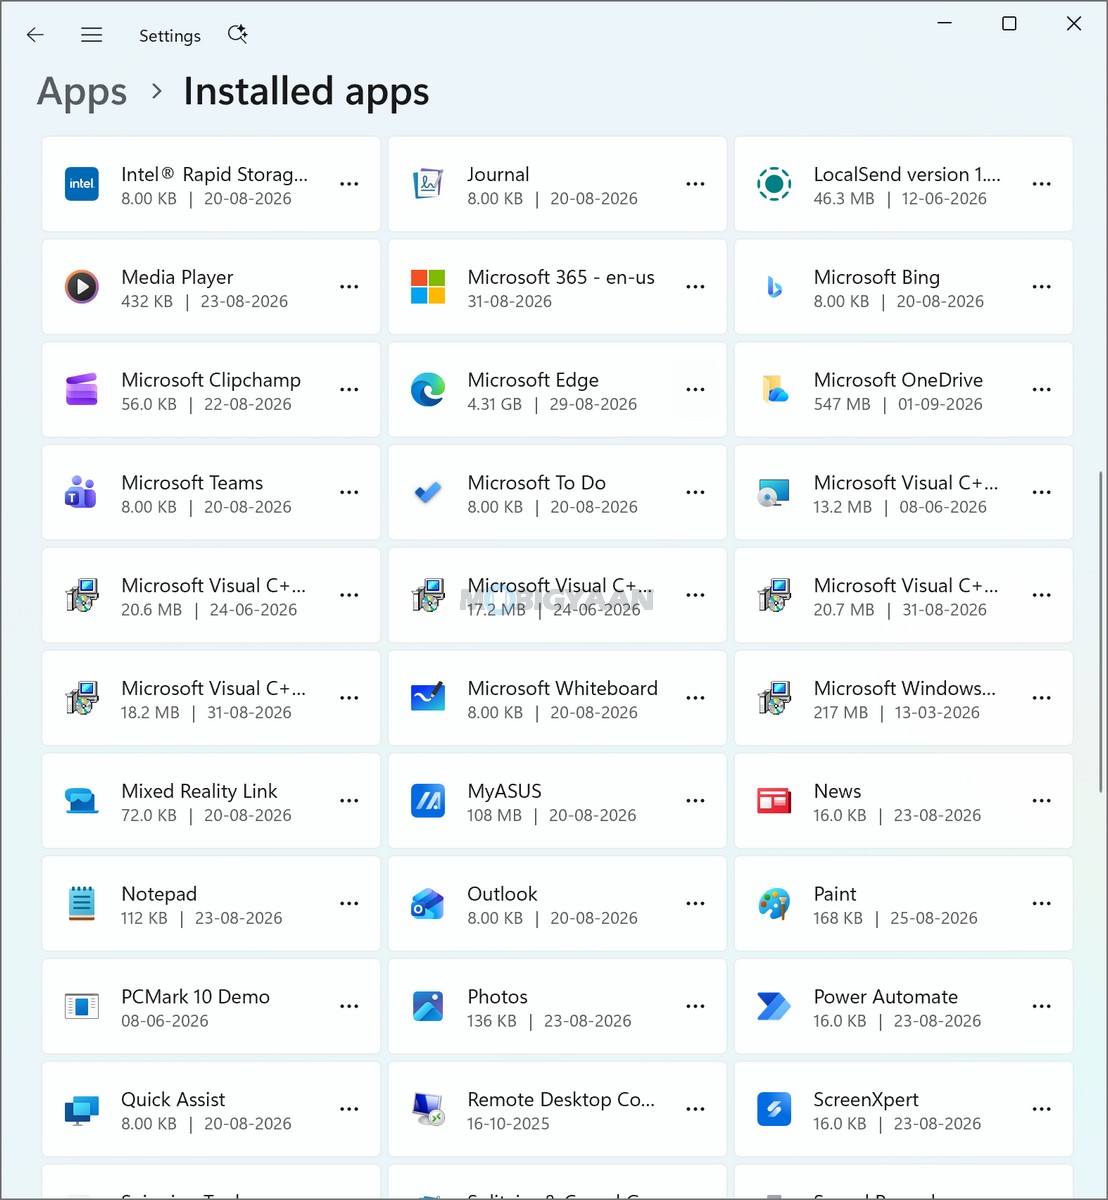Open more options for Microsoft Edge
This screenshot has height=1200, width=1108.
(695, 390)
